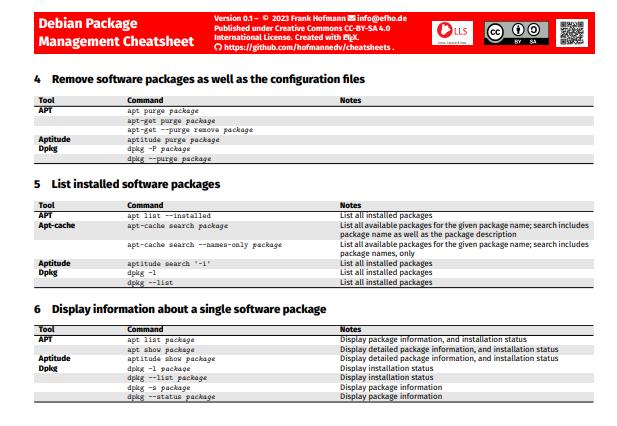Click the 'apt-cache search package' command
This screenshot has width=617, height=426.
[177, 226]
